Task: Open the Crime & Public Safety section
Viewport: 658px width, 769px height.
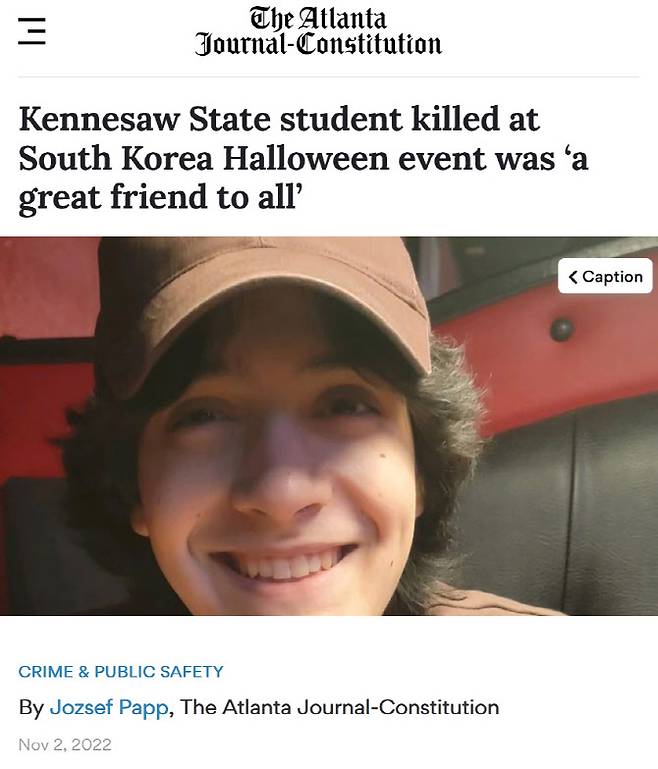Action: pos(121,671)
